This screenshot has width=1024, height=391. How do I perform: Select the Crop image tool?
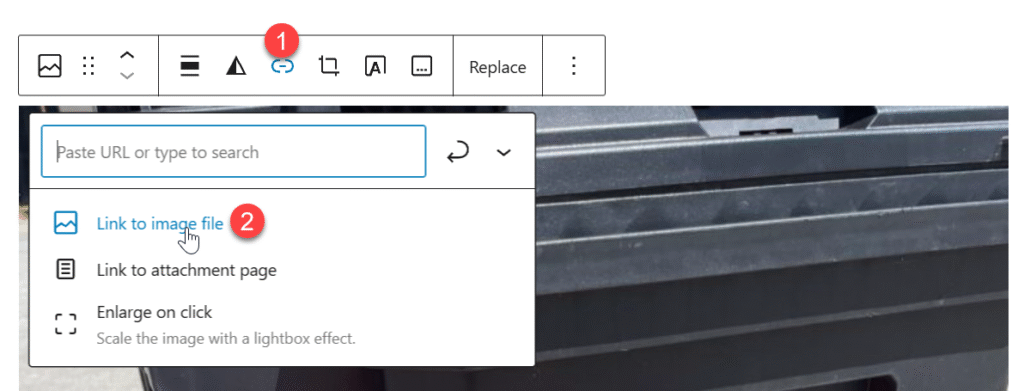coord(329,66)
